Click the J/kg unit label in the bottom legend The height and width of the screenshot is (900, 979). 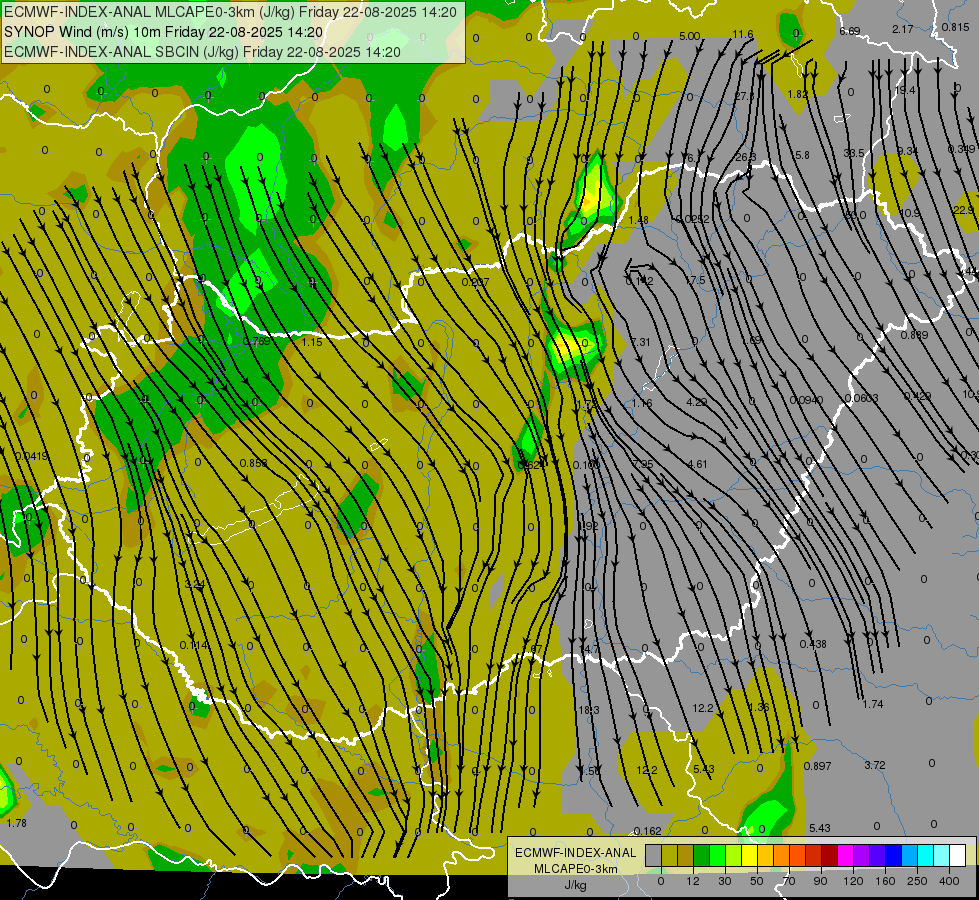pyautogui.click(x=575, y=885)
